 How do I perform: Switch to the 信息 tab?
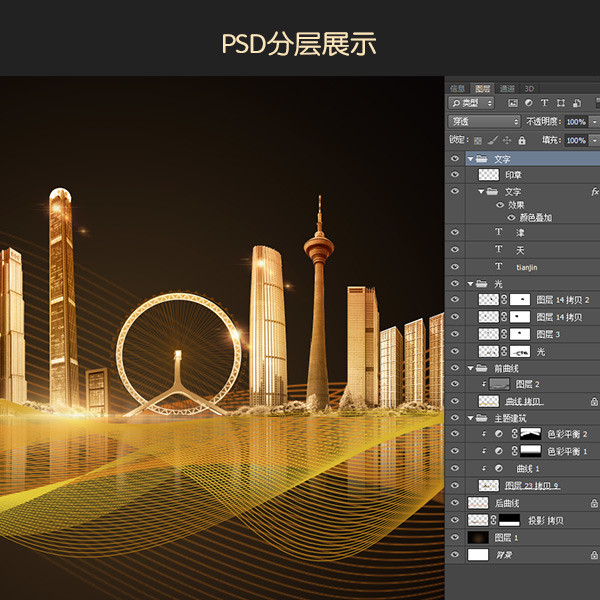457,89
